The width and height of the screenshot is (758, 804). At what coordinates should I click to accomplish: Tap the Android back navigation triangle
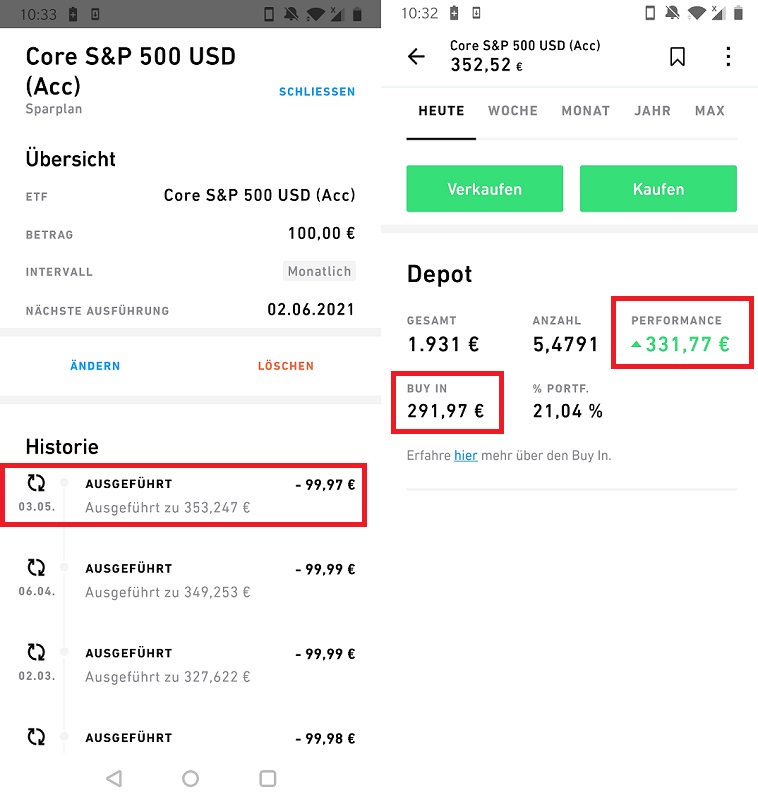coord(114,778)
